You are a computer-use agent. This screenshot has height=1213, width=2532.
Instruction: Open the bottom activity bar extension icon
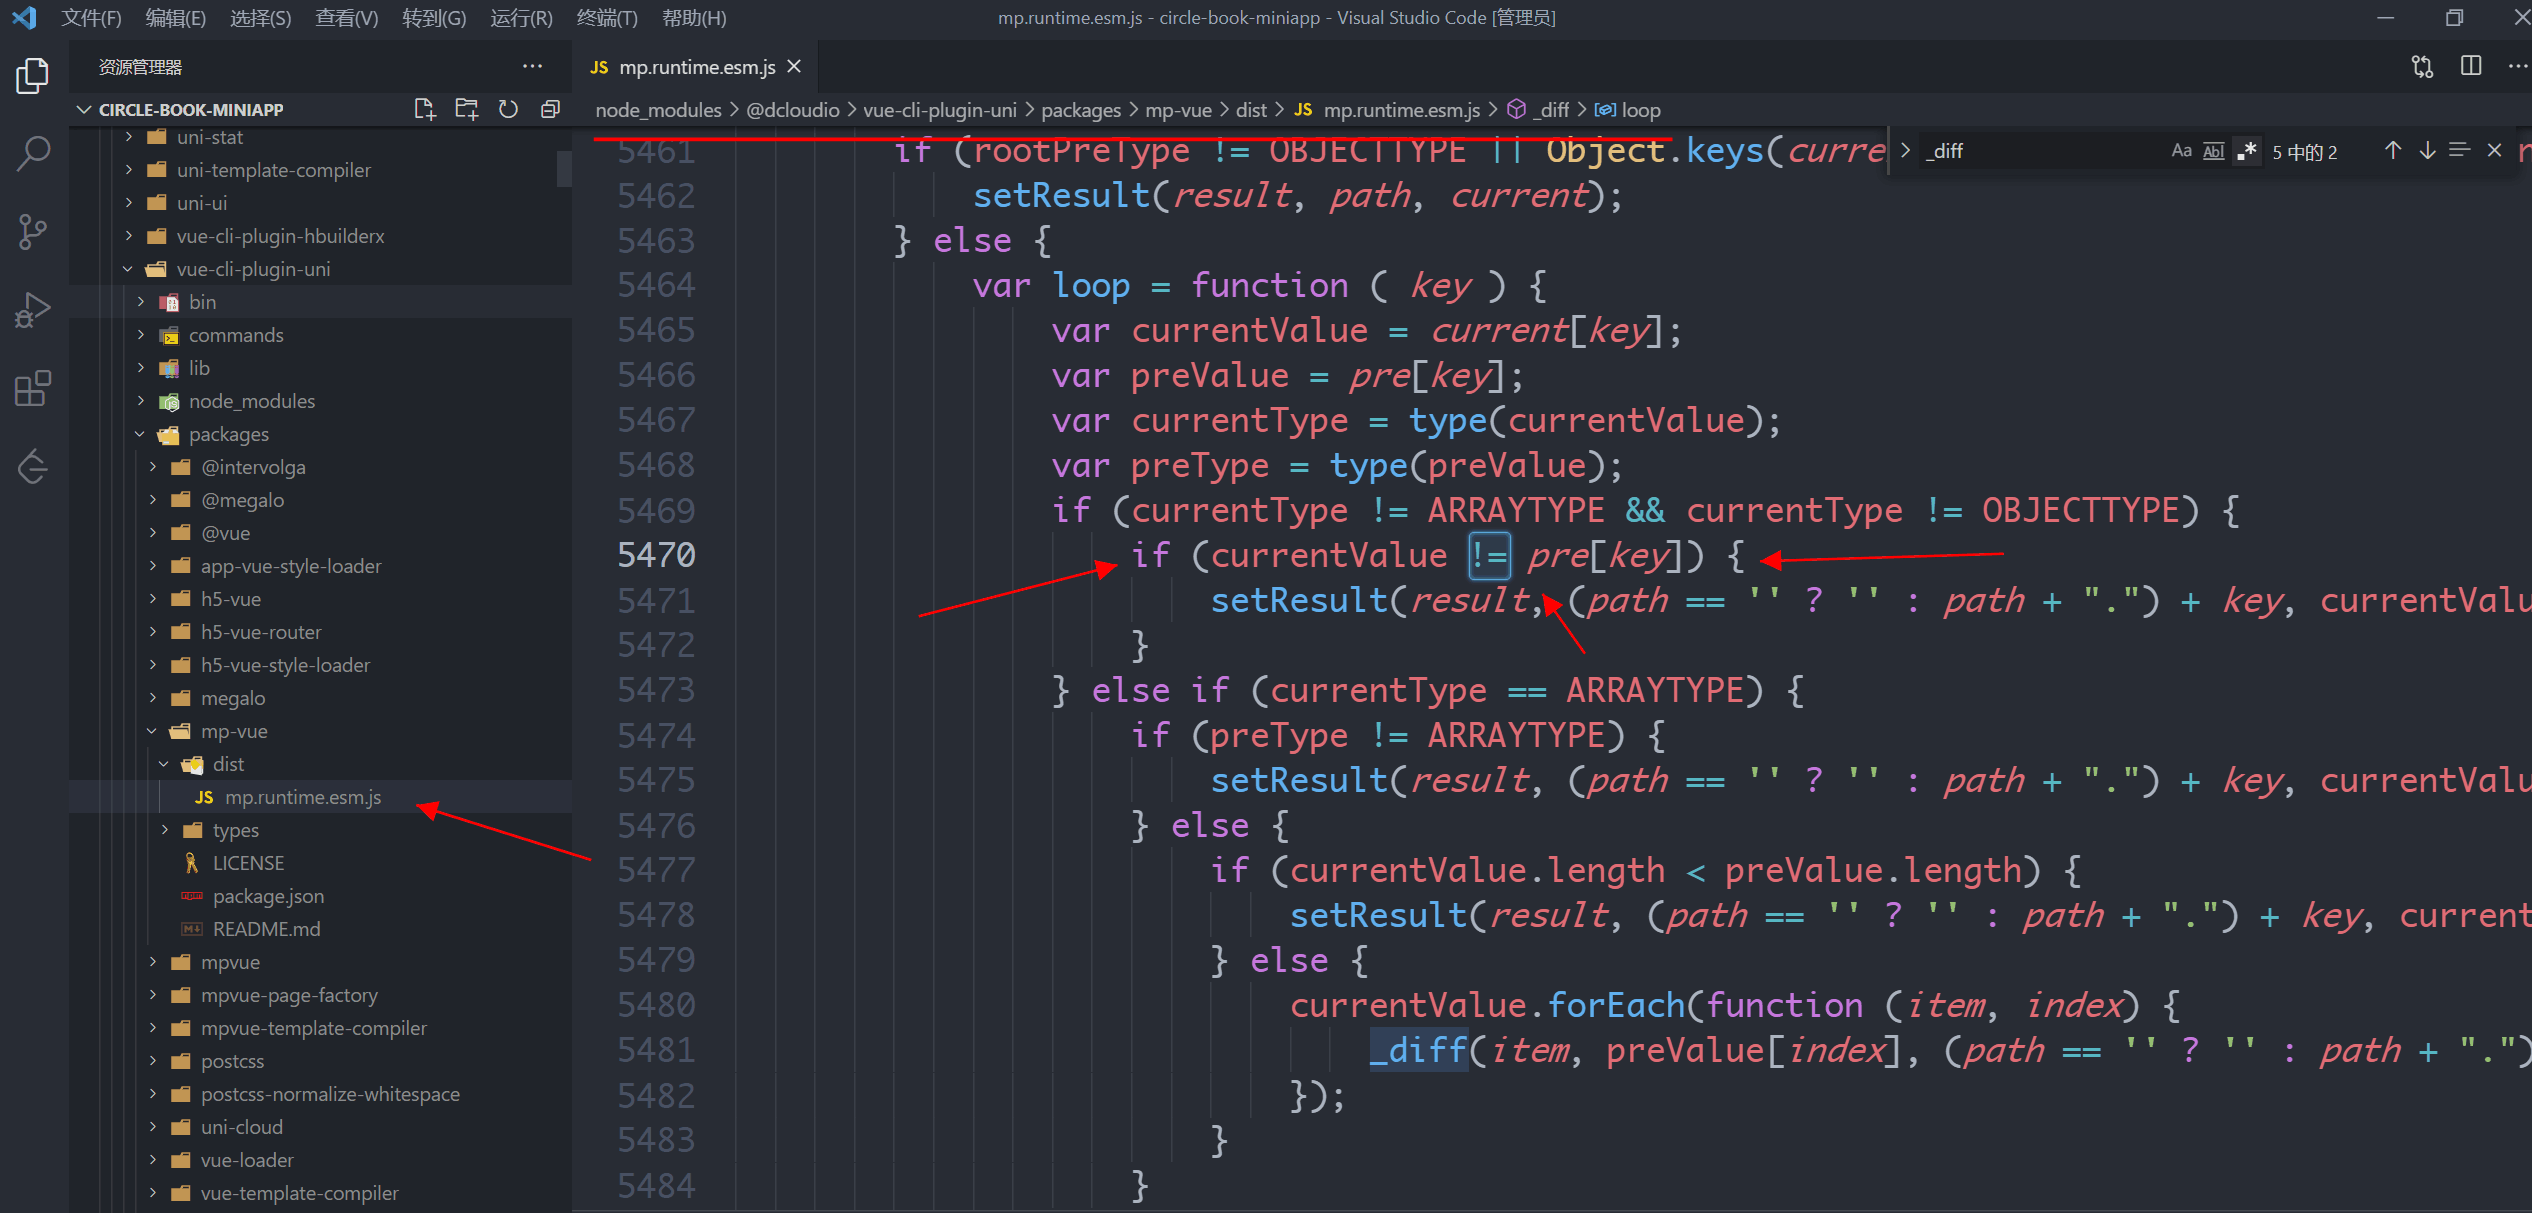(x=33, y=466)
